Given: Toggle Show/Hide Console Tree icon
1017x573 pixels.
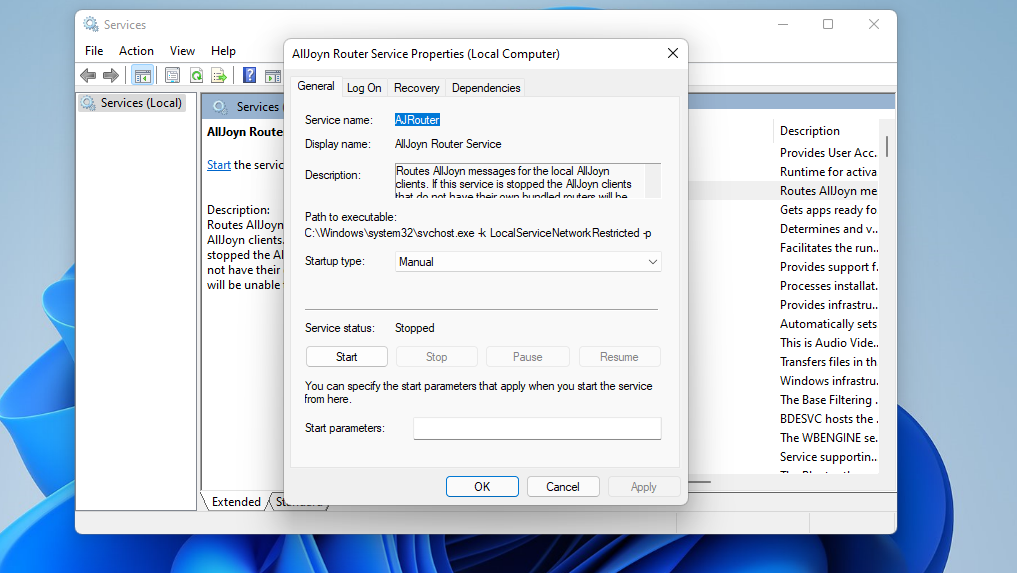Looking at the screenshot, I should [x=142, y=75].
